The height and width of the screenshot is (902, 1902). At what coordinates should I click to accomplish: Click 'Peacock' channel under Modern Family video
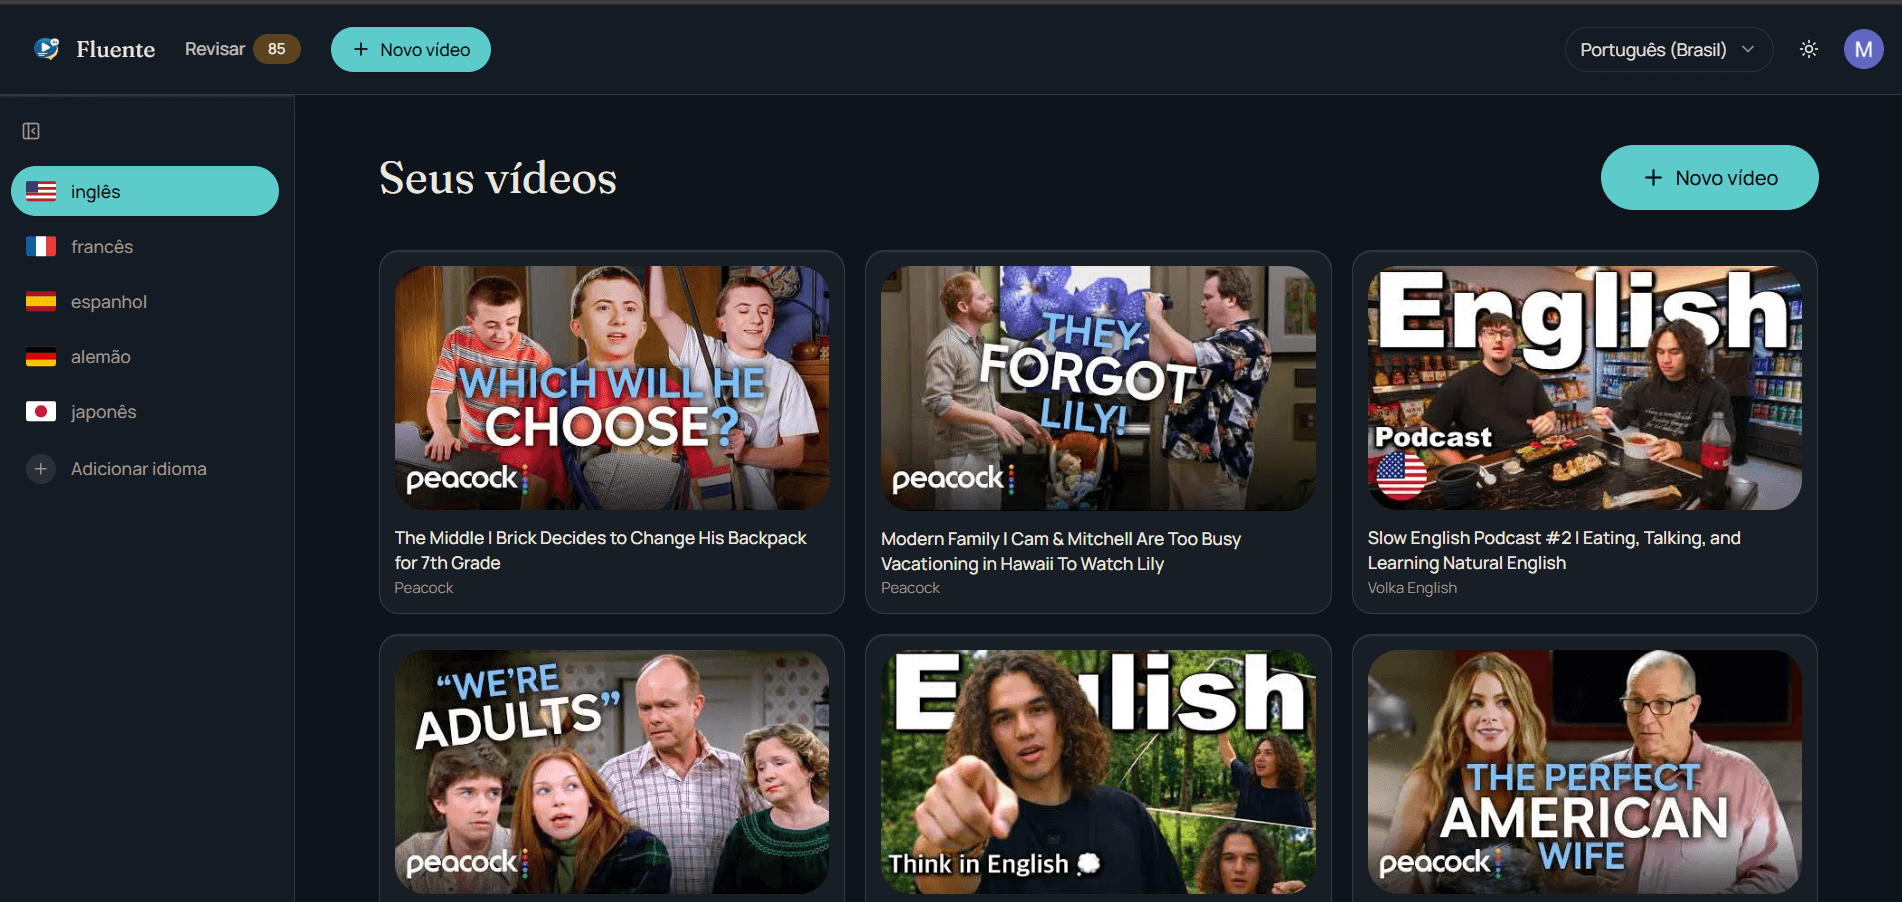click(910, 588)
